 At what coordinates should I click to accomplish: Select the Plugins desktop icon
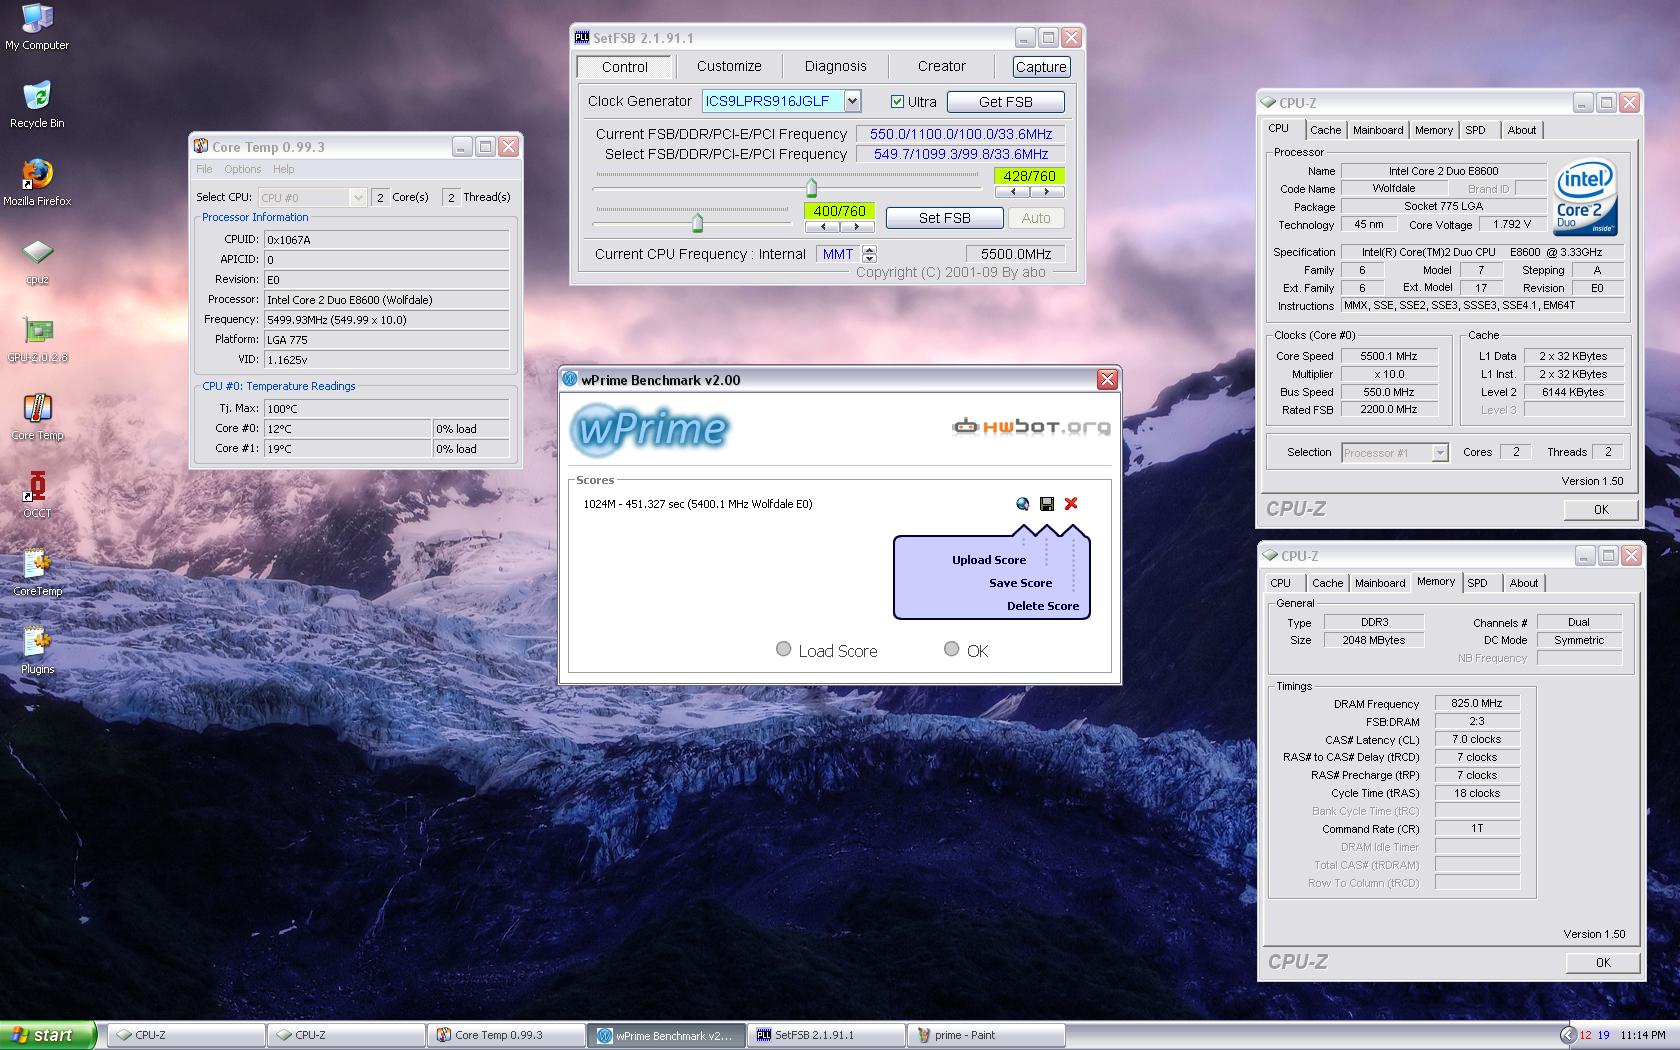point(37,650)
